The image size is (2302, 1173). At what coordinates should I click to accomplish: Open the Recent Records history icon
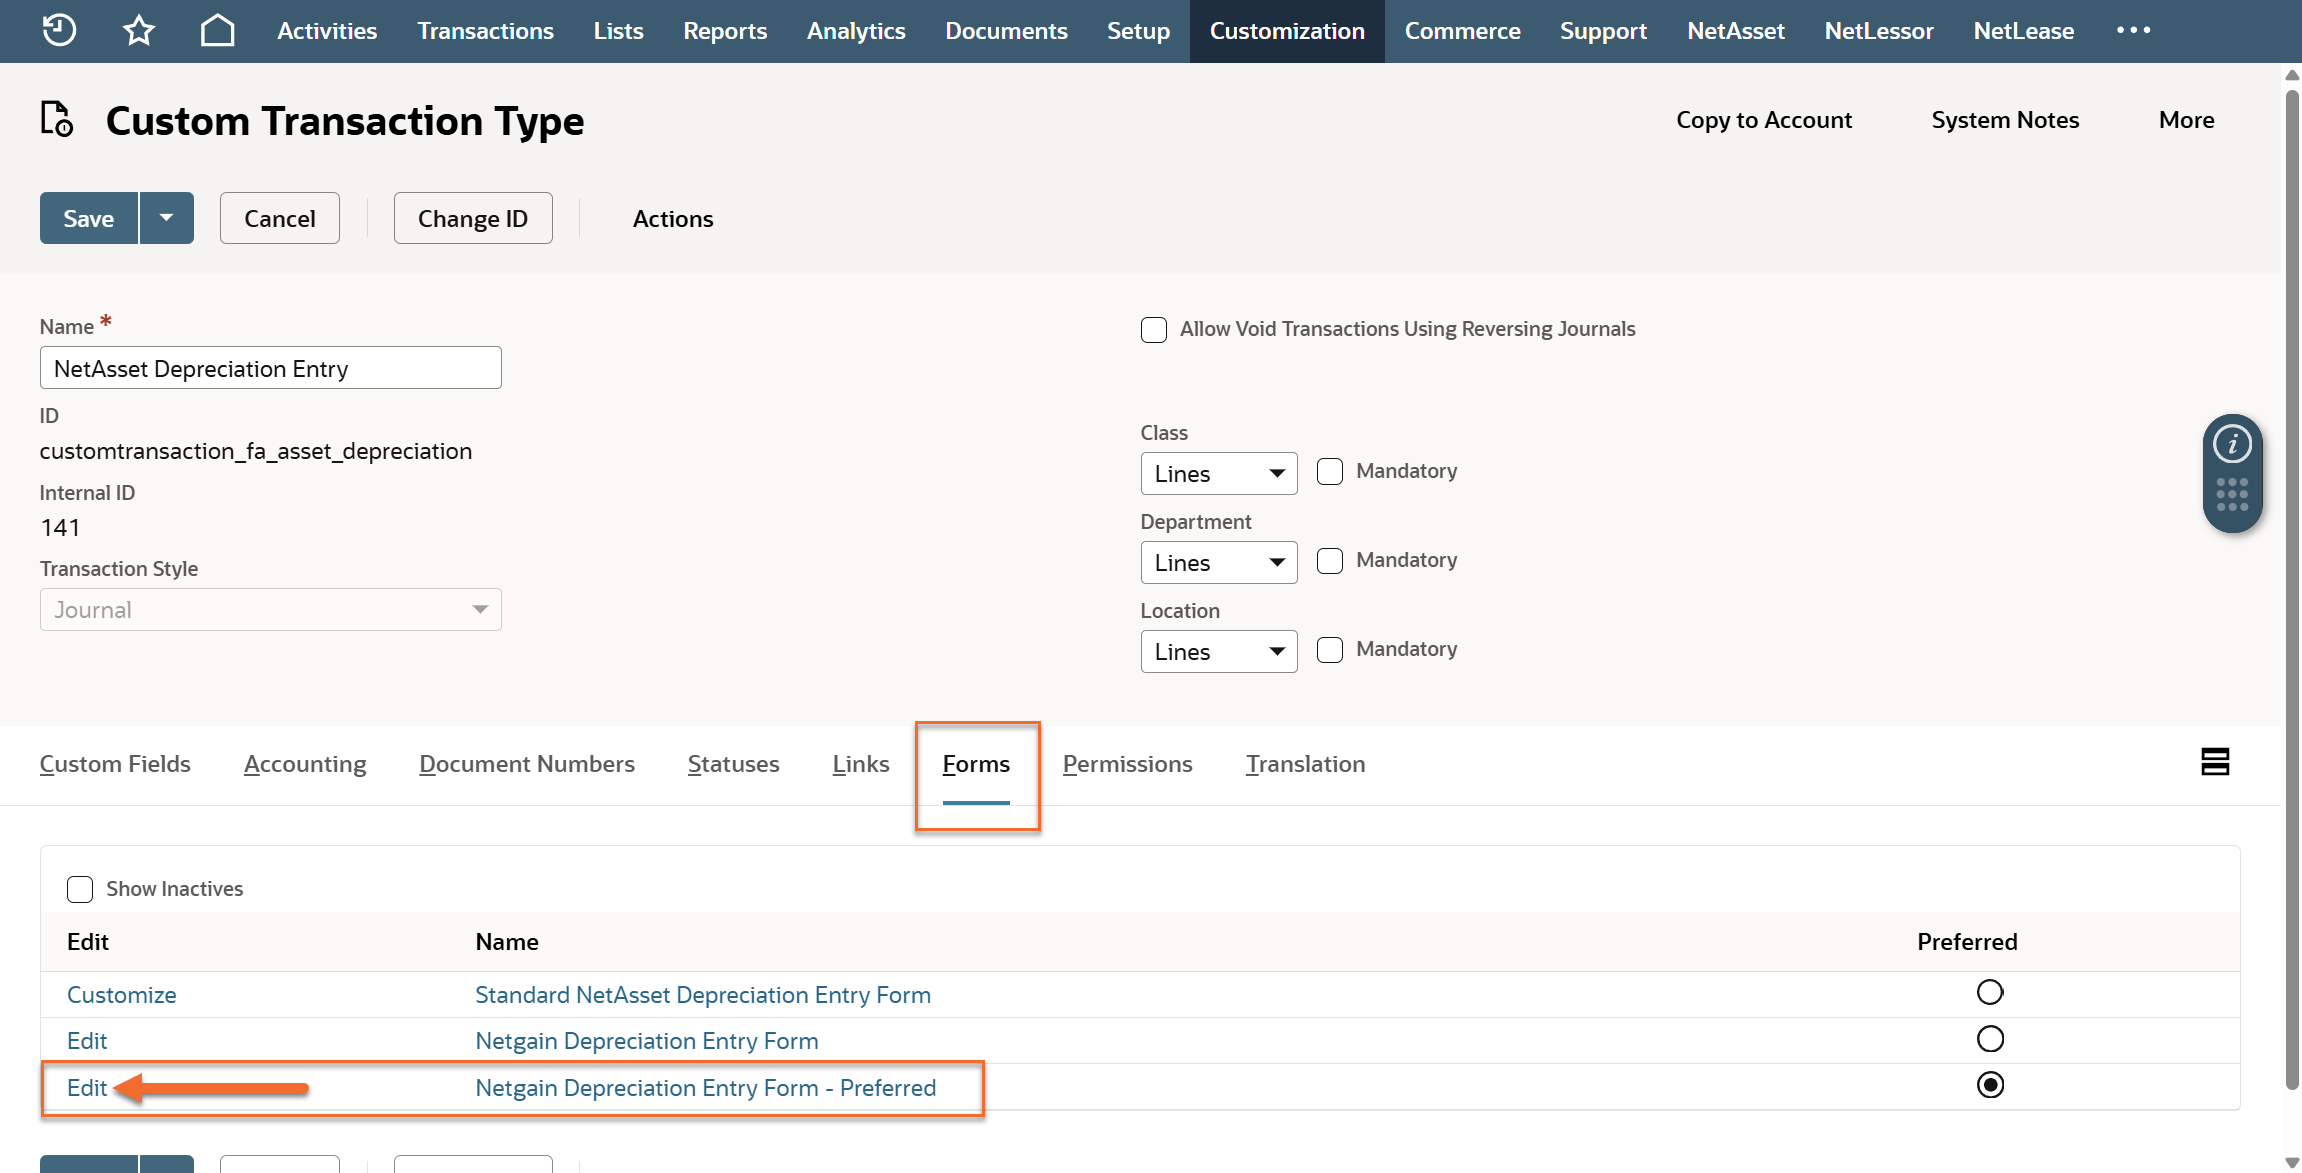pyautogui.click(x=59, y=30)
